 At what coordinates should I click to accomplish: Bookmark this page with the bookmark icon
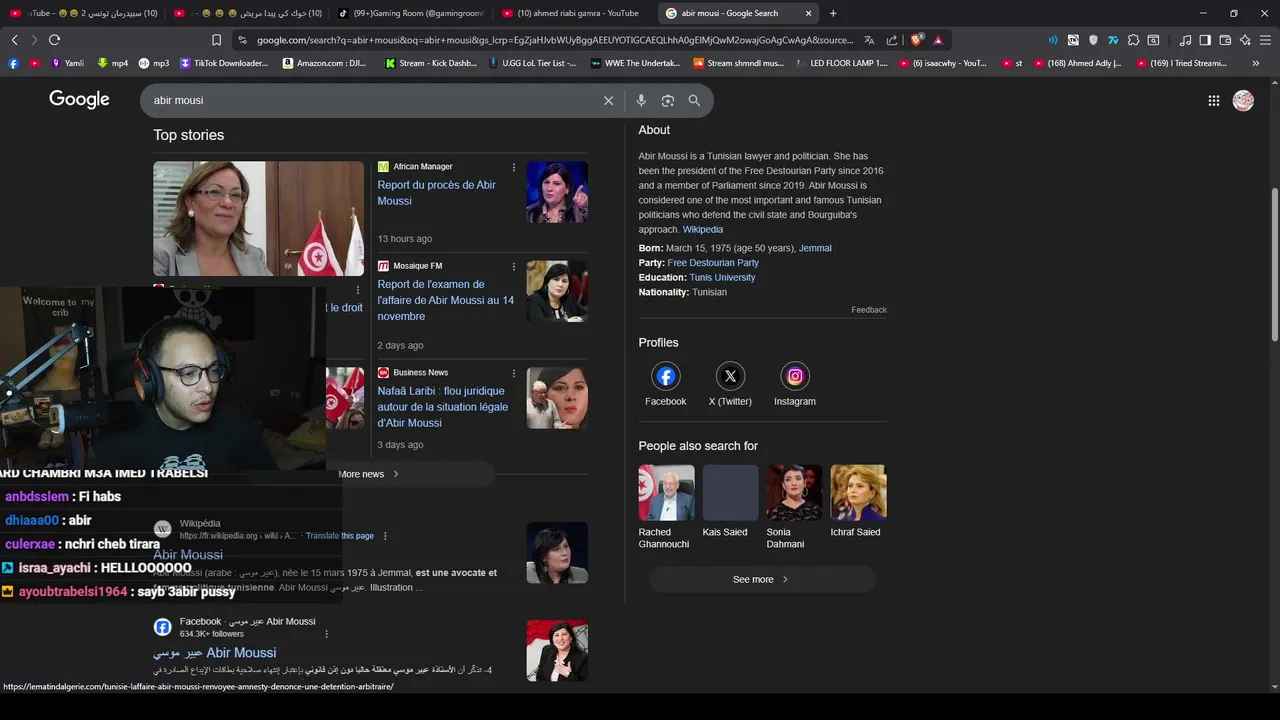(216, 40)
